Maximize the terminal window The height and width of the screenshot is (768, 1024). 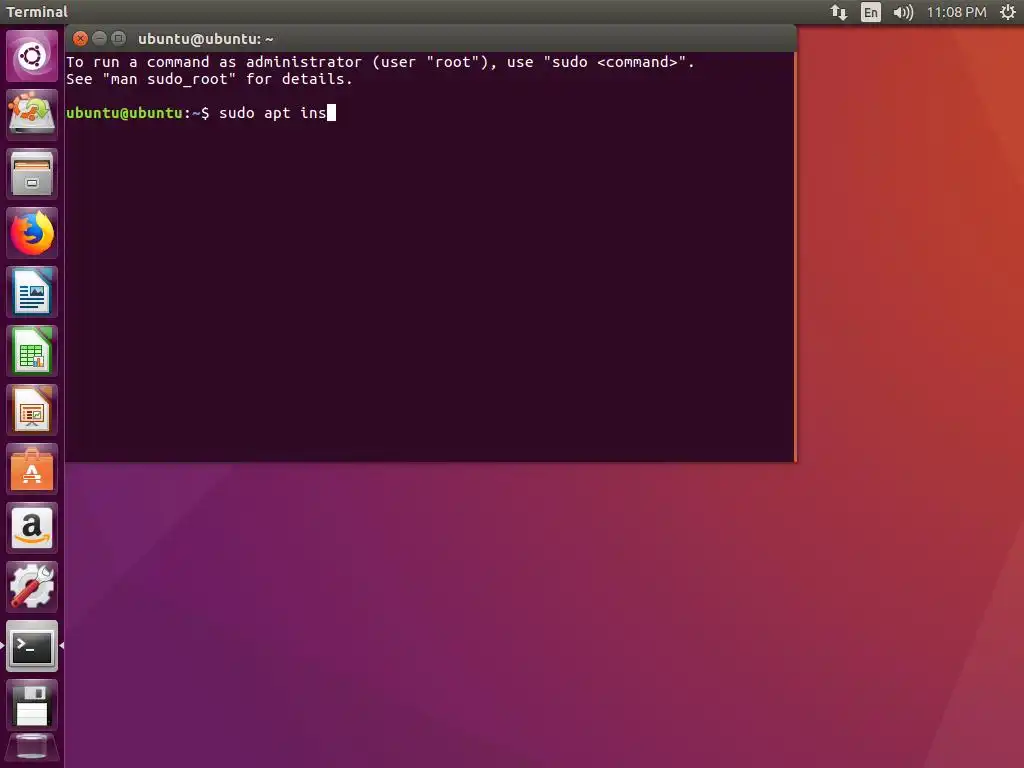click(118, 39)
